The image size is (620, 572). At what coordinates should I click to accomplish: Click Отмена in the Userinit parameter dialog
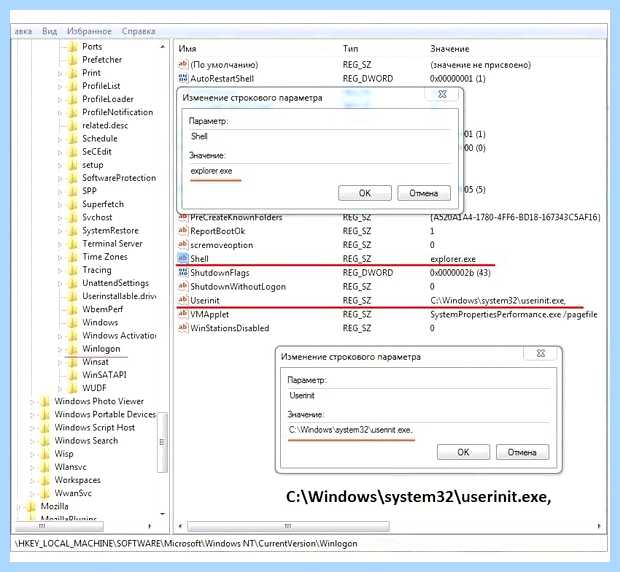point(522,452)
